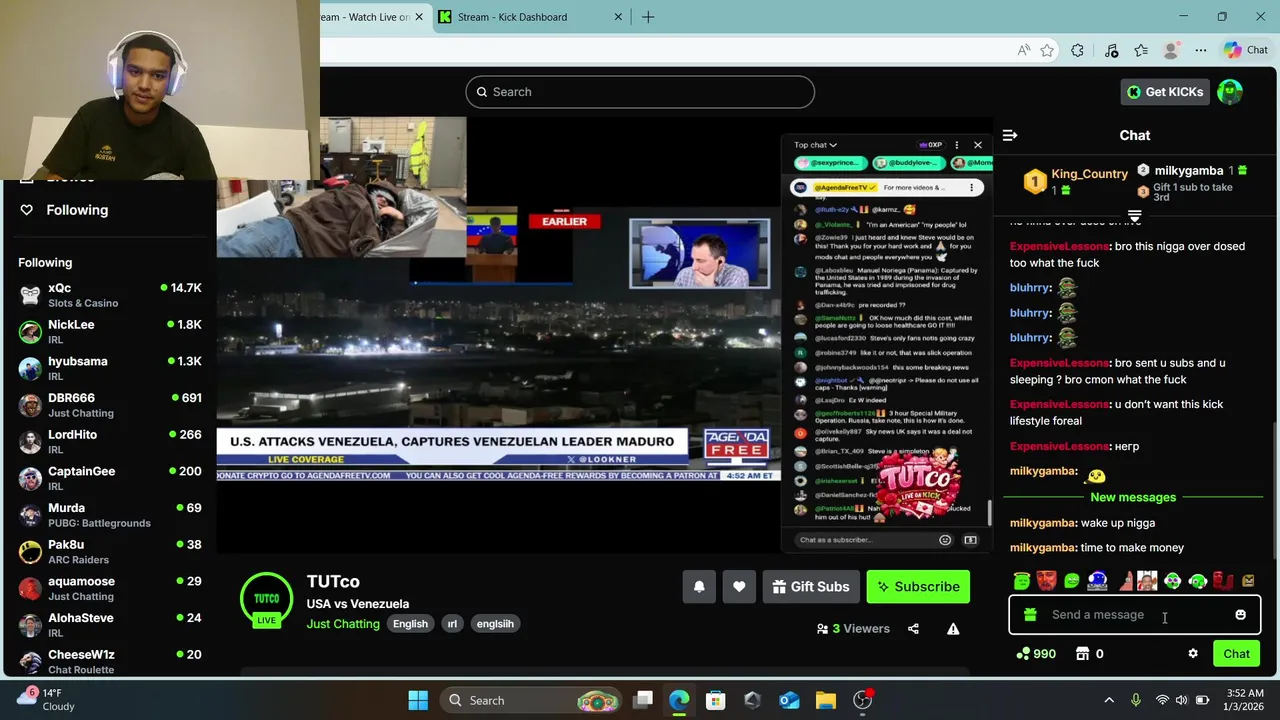Click the irl stream tag
This screenshot has height=720, width=1280.
point(452,624)
